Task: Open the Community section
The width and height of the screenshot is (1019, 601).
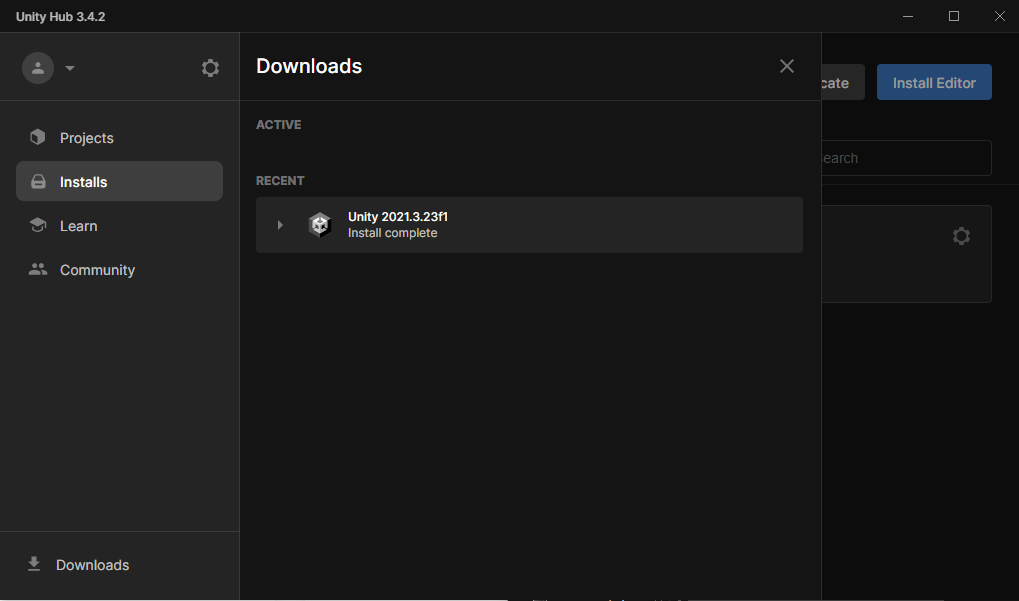Action: click(x=120, y=270)
